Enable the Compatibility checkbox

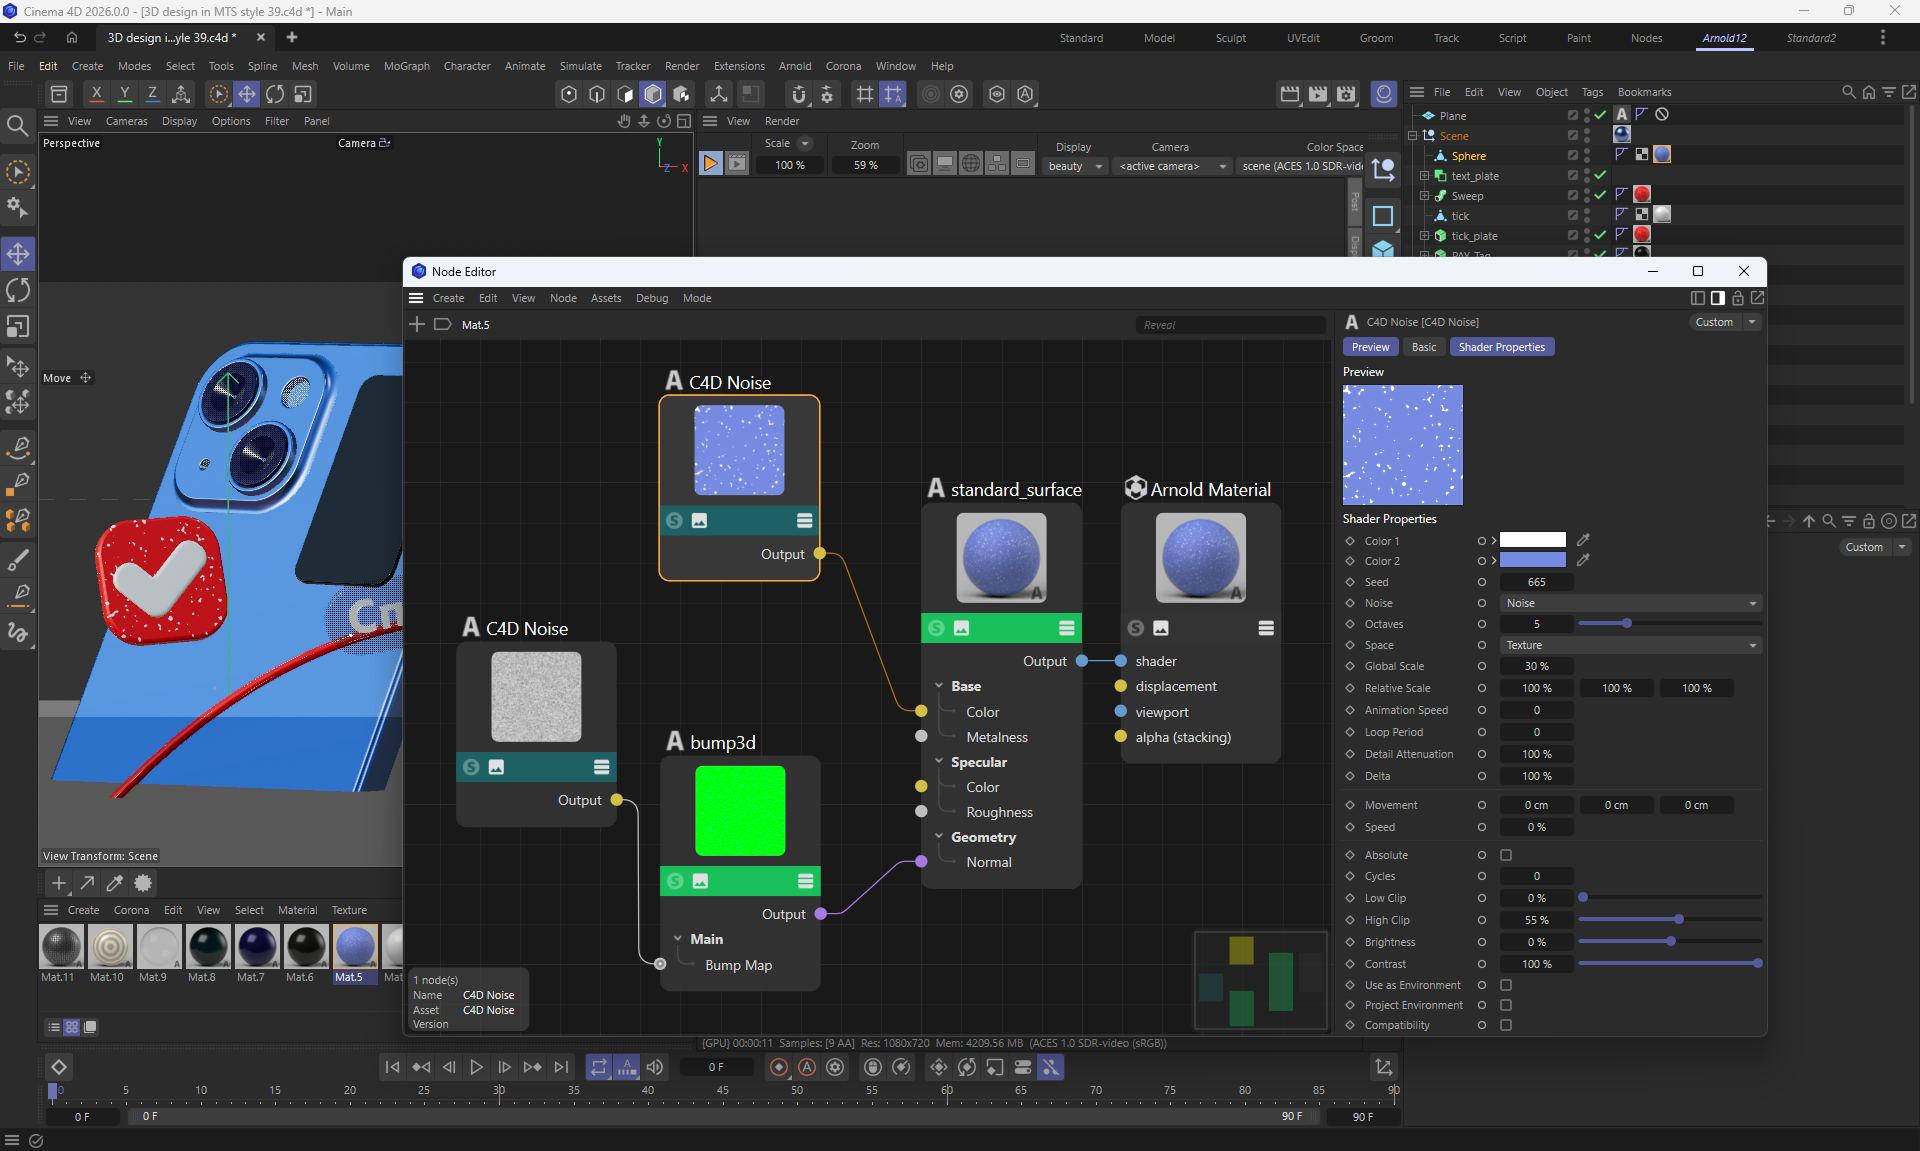coord(1506,1025)
